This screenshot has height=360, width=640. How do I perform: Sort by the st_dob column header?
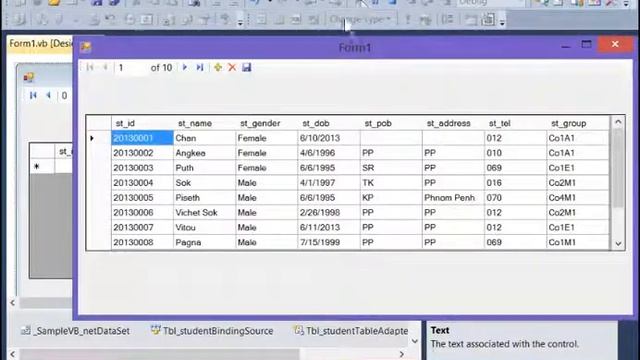tap(329, 123)
